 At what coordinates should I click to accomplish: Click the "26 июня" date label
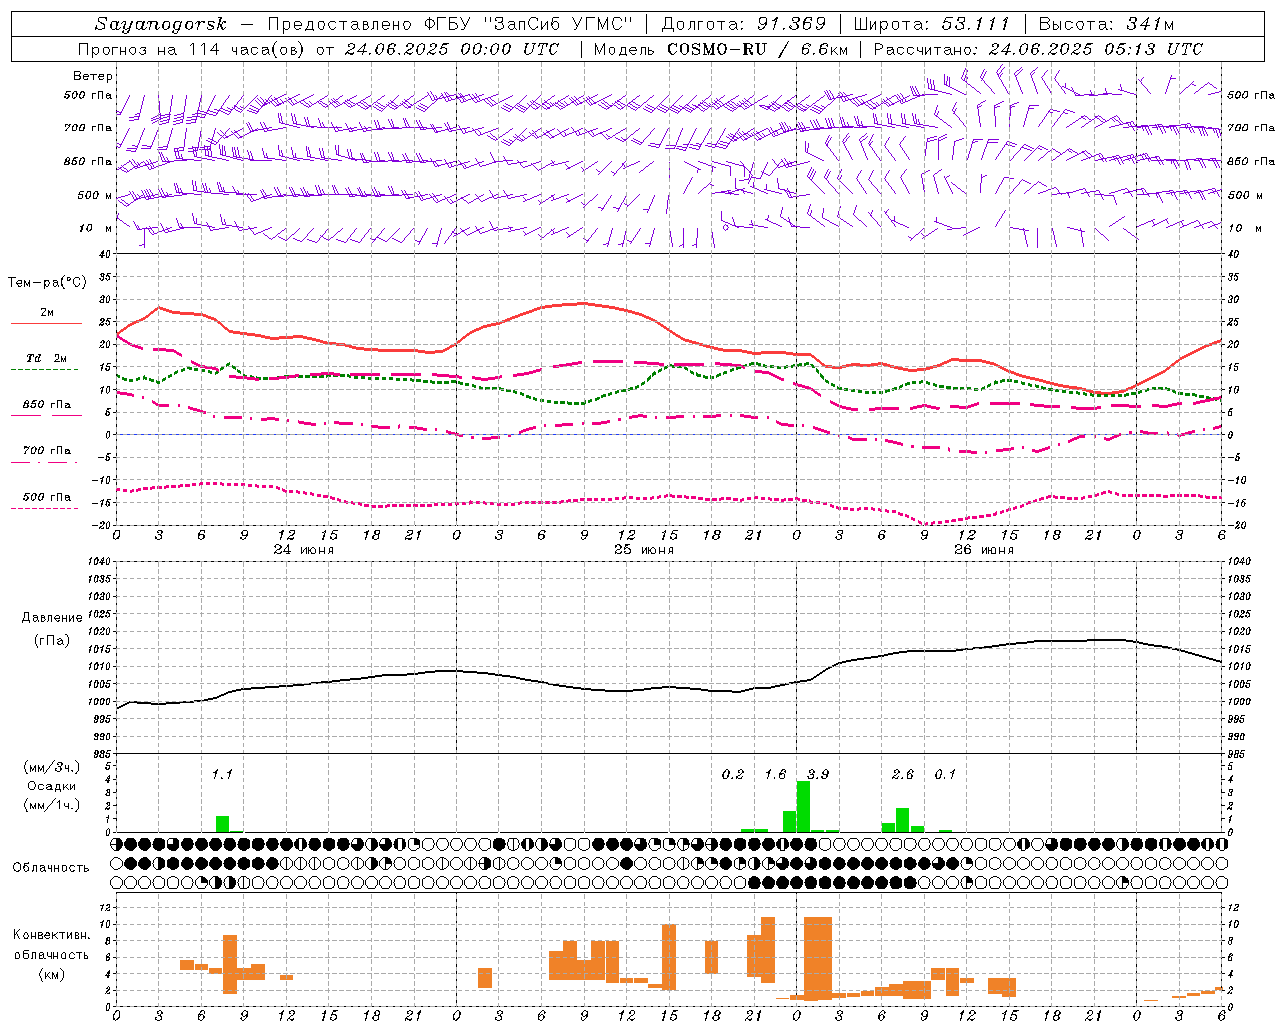tap(983, 550)
